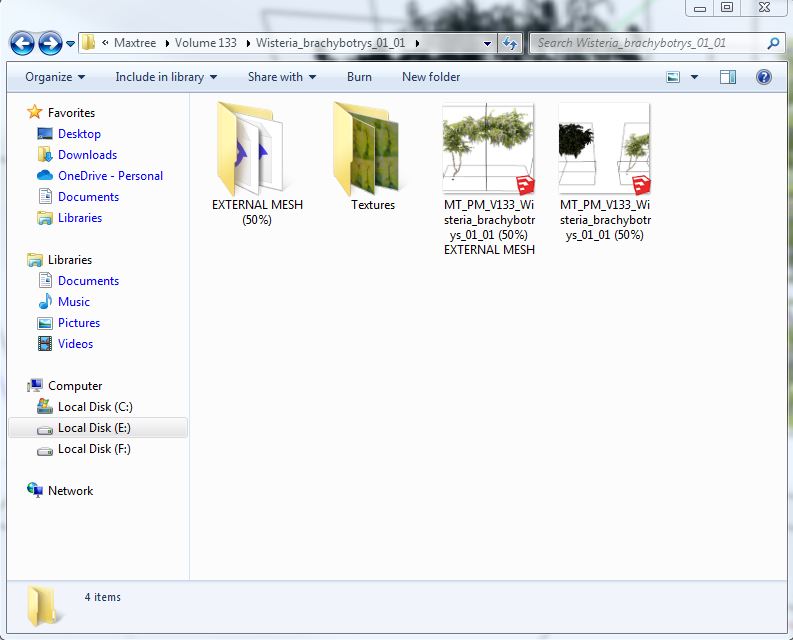Click the Burn toolbar button

pos(359,77)
